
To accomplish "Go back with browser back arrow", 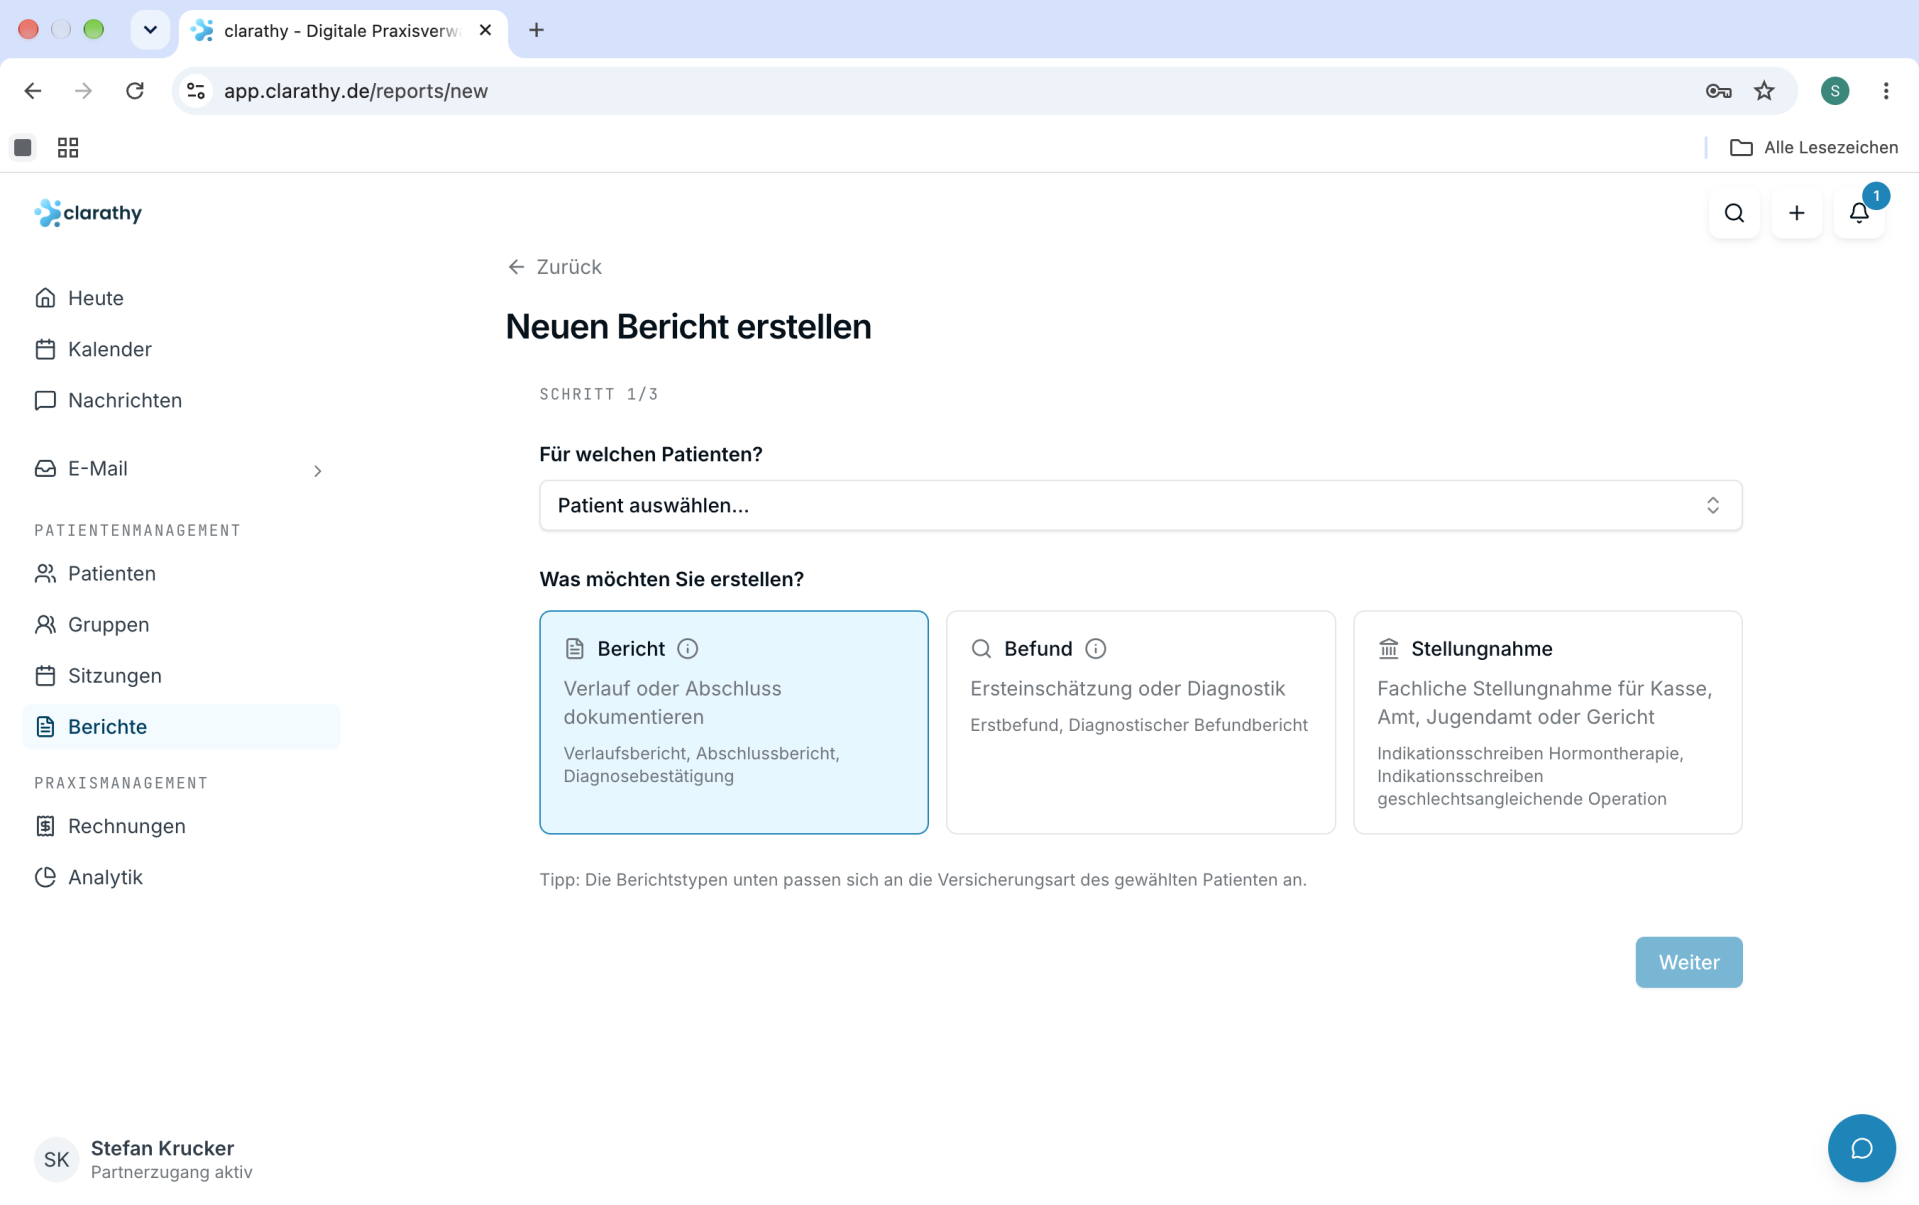I will [x=33, y=91].
